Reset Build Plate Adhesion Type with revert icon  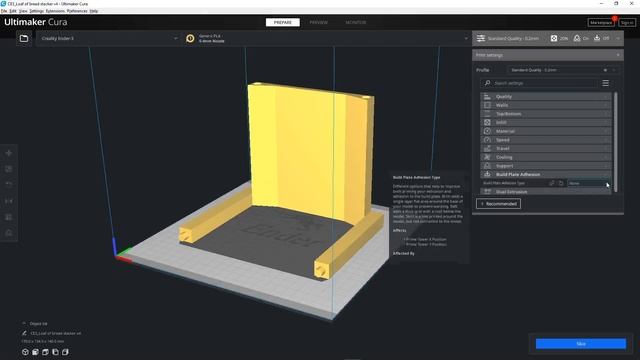point(561,183)
